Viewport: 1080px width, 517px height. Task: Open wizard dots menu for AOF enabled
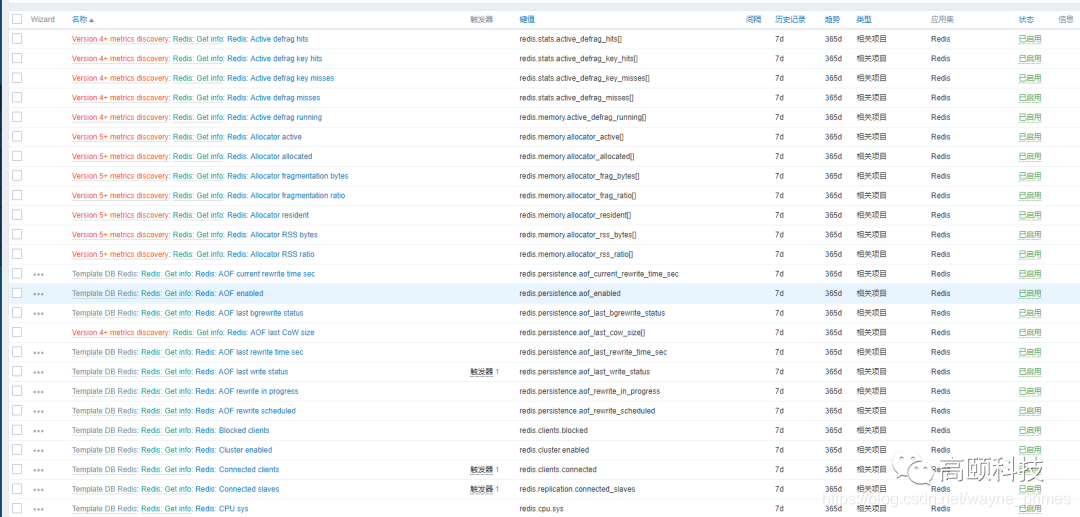click(x=39, y=294)
